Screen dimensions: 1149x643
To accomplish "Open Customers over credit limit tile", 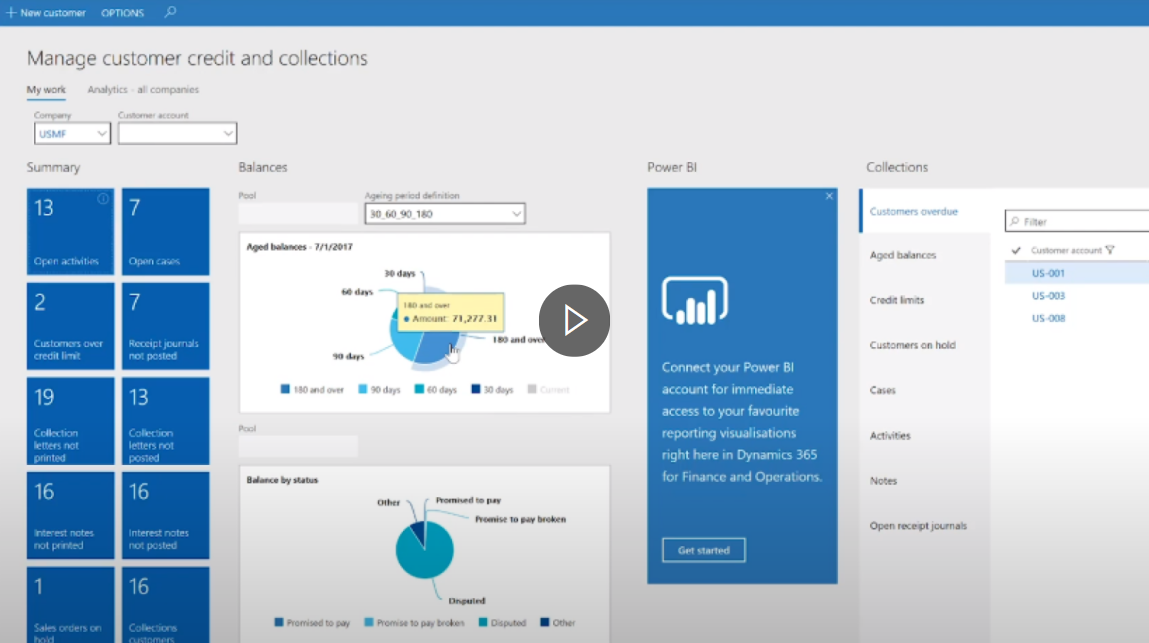I will (70, 326).
